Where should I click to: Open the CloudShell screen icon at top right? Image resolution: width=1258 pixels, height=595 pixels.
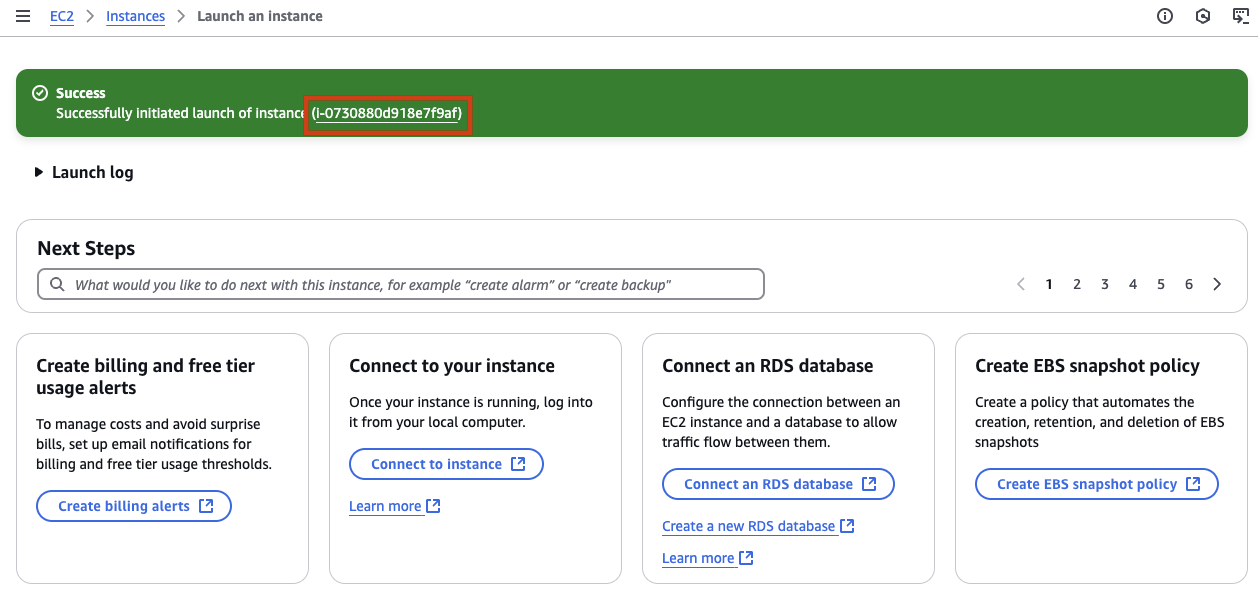click(1241, 16)
